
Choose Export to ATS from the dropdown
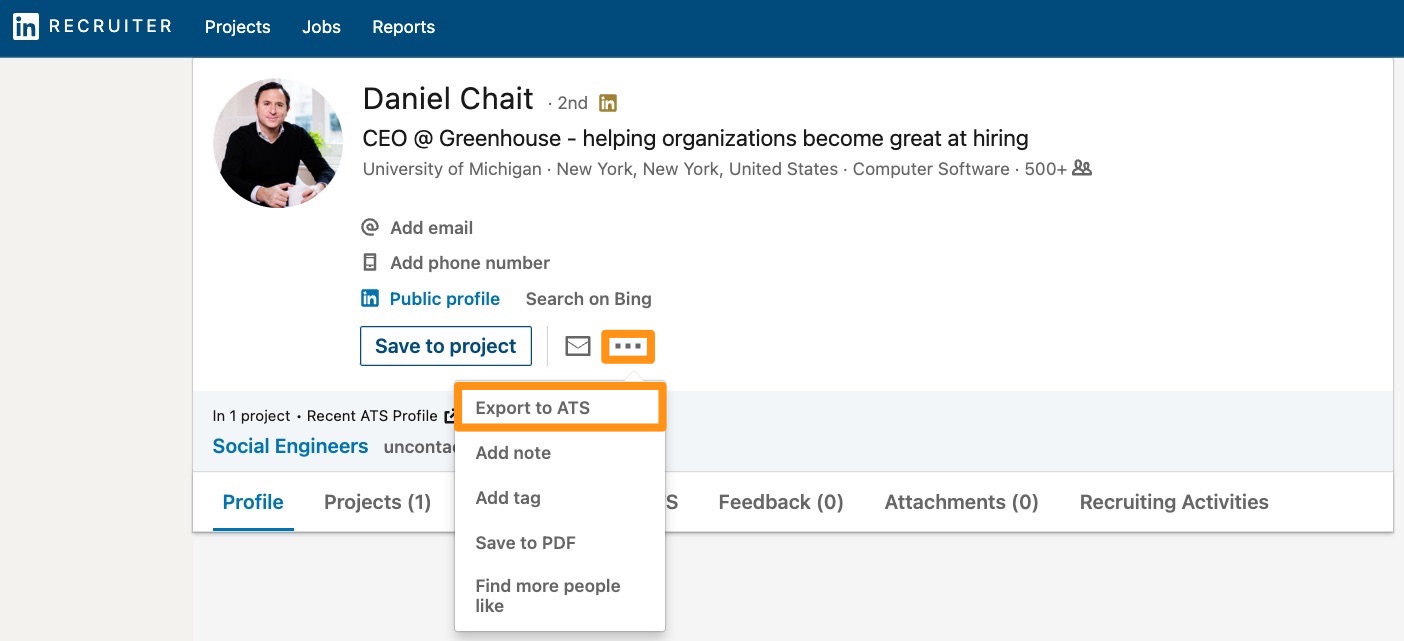click(x=560, y=408)
